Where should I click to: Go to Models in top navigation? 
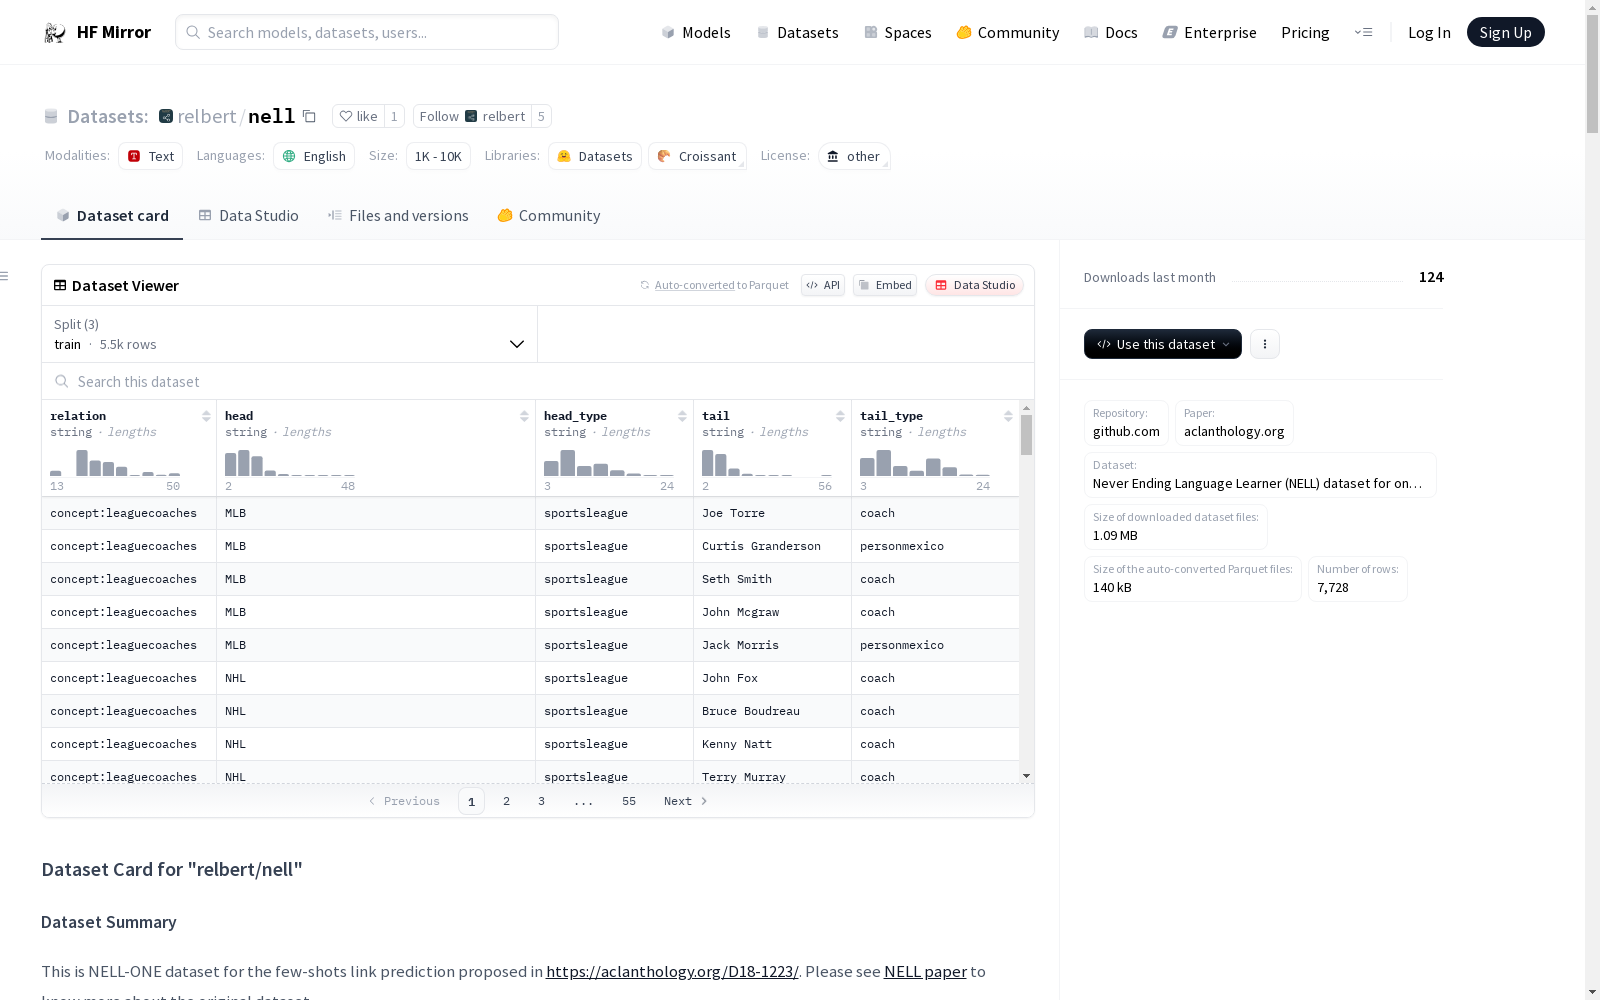pos(696,32)
